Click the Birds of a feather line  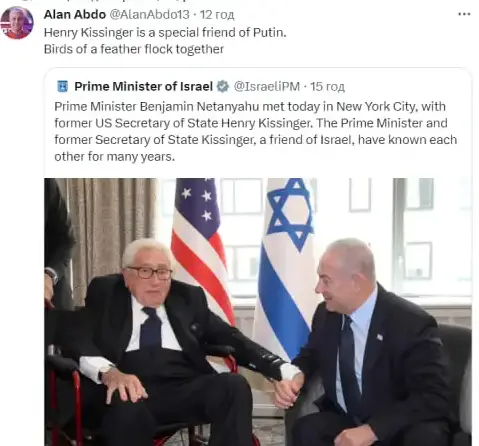click(x=134, y=49)
